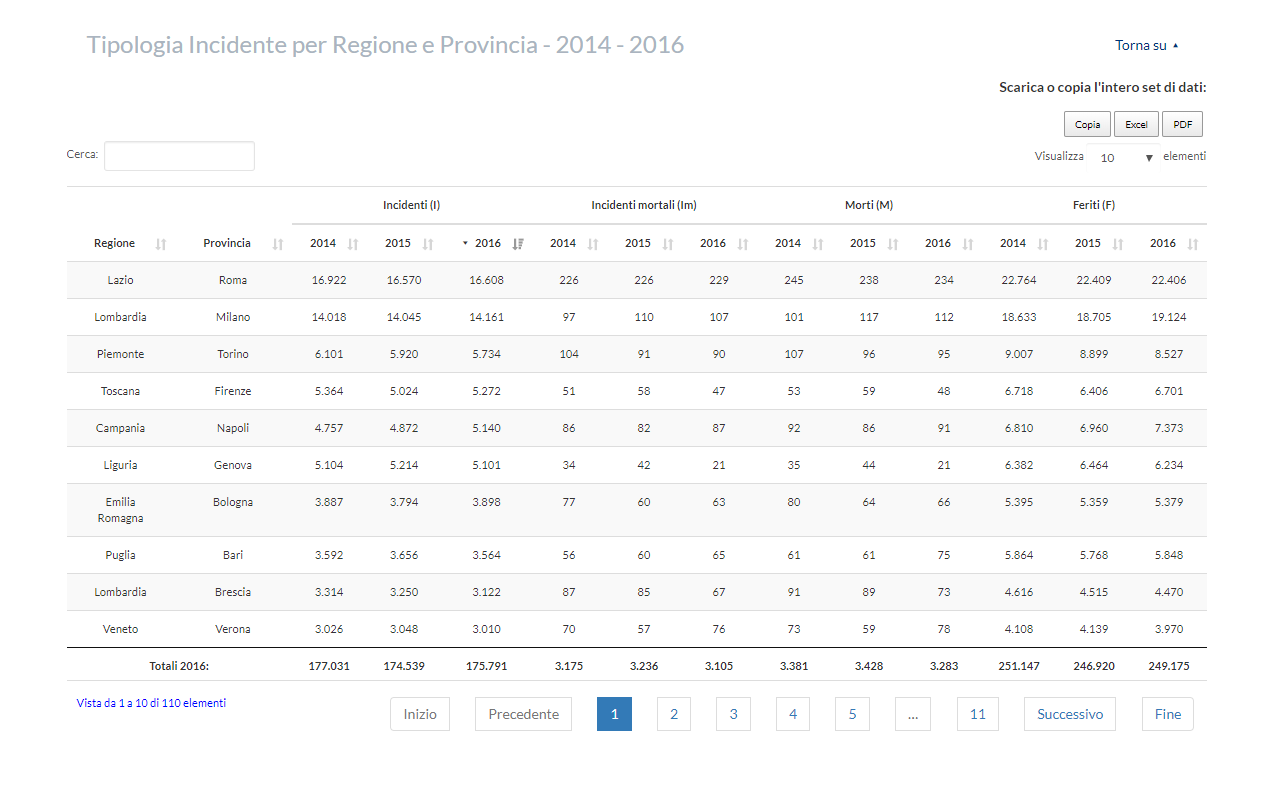
Task: Sort table by Provincia column arrows
Action: (x=278, y=244)
